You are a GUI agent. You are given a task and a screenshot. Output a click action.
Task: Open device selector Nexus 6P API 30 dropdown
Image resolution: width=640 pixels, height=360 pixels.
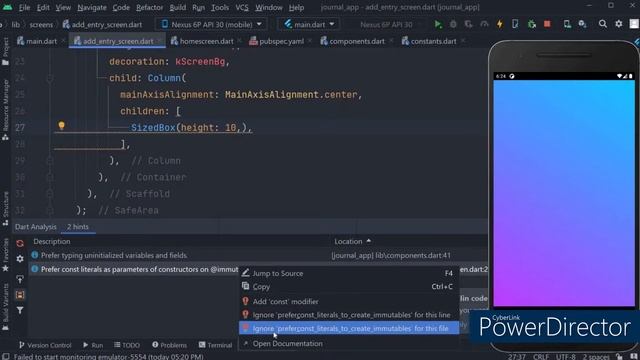[211, 24]
